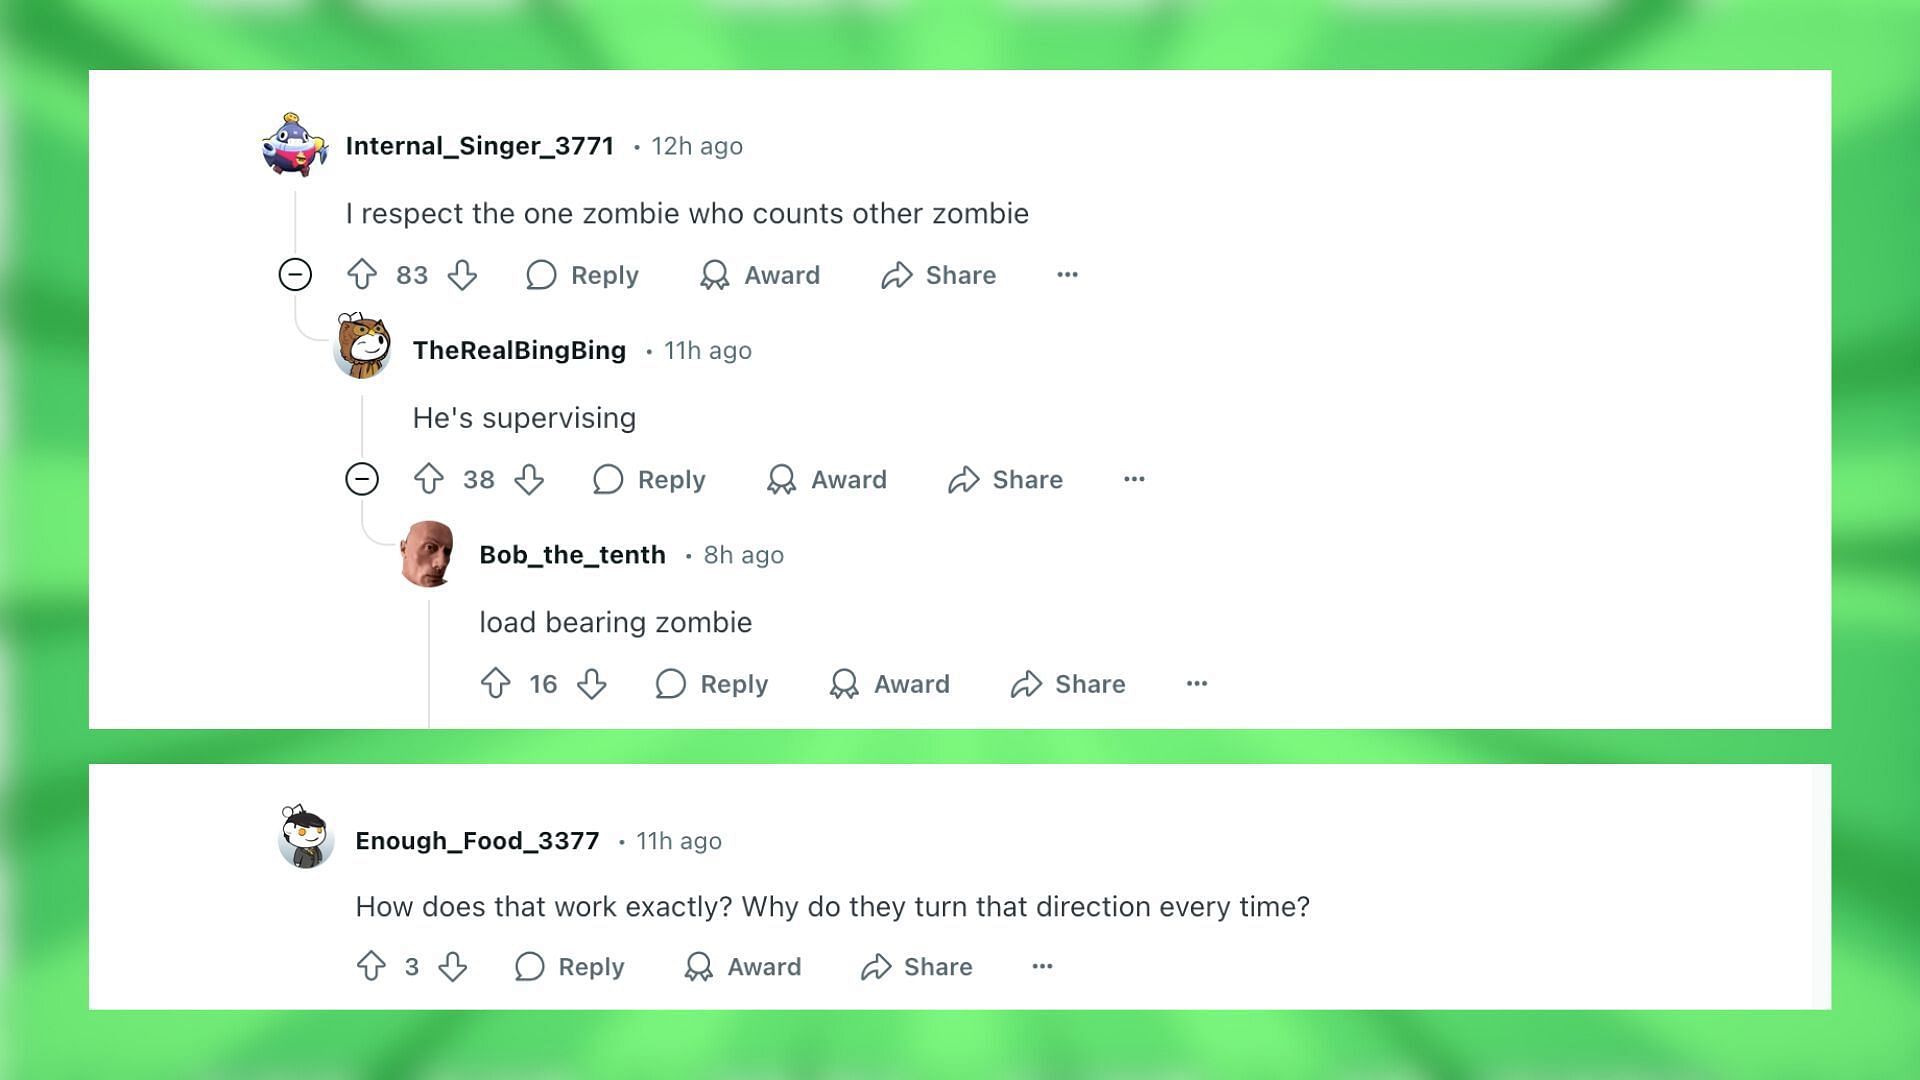Collapse TheRealBingBing's reply thread
Image resolution: width=1920 pixels, height=1080 pixels.
(x=361, y=479)
